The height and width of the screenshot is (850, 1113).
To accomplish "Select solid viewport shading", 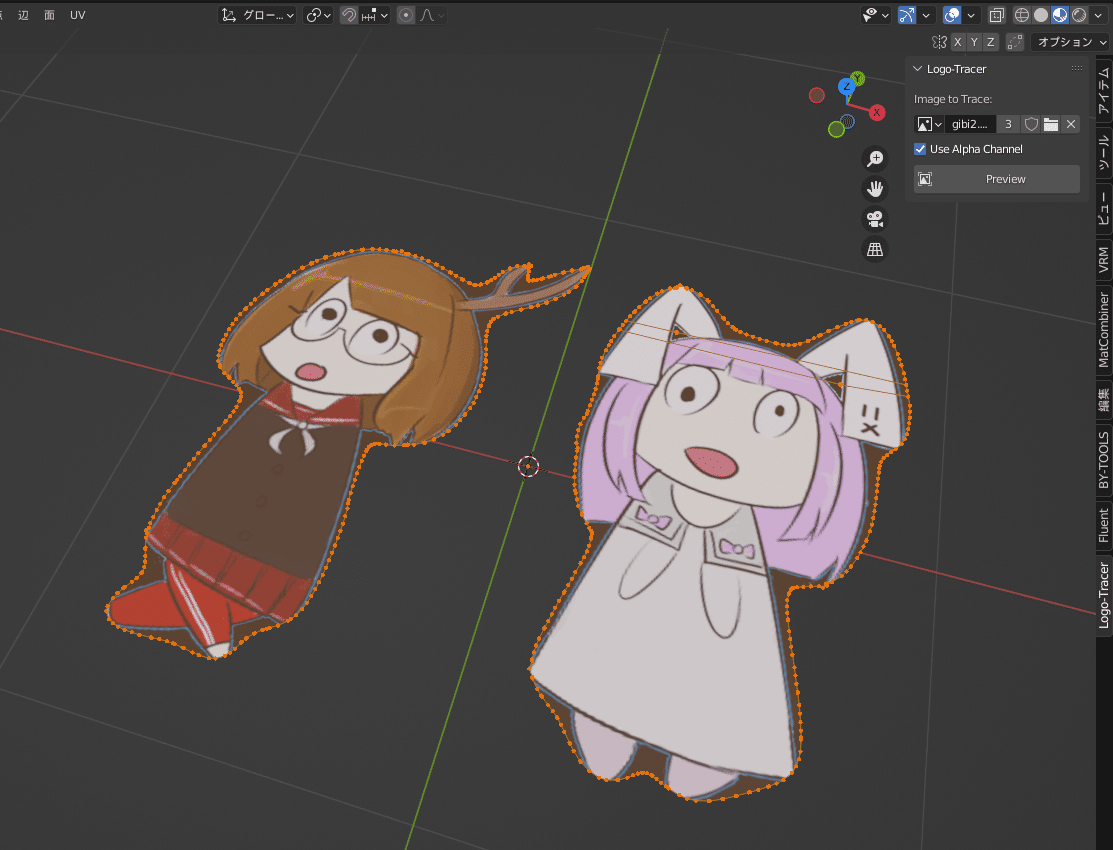I will [1041, 15].
